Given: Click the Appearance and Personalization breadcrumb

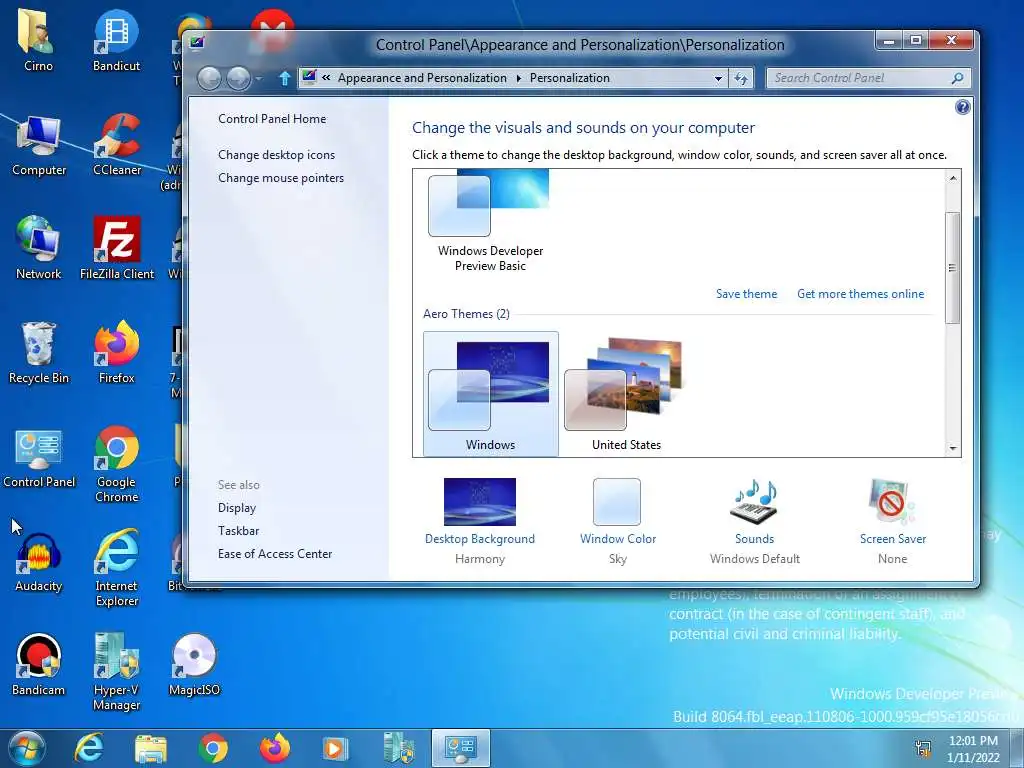Looking at the screenshot, I should click(x=422, y=78).
